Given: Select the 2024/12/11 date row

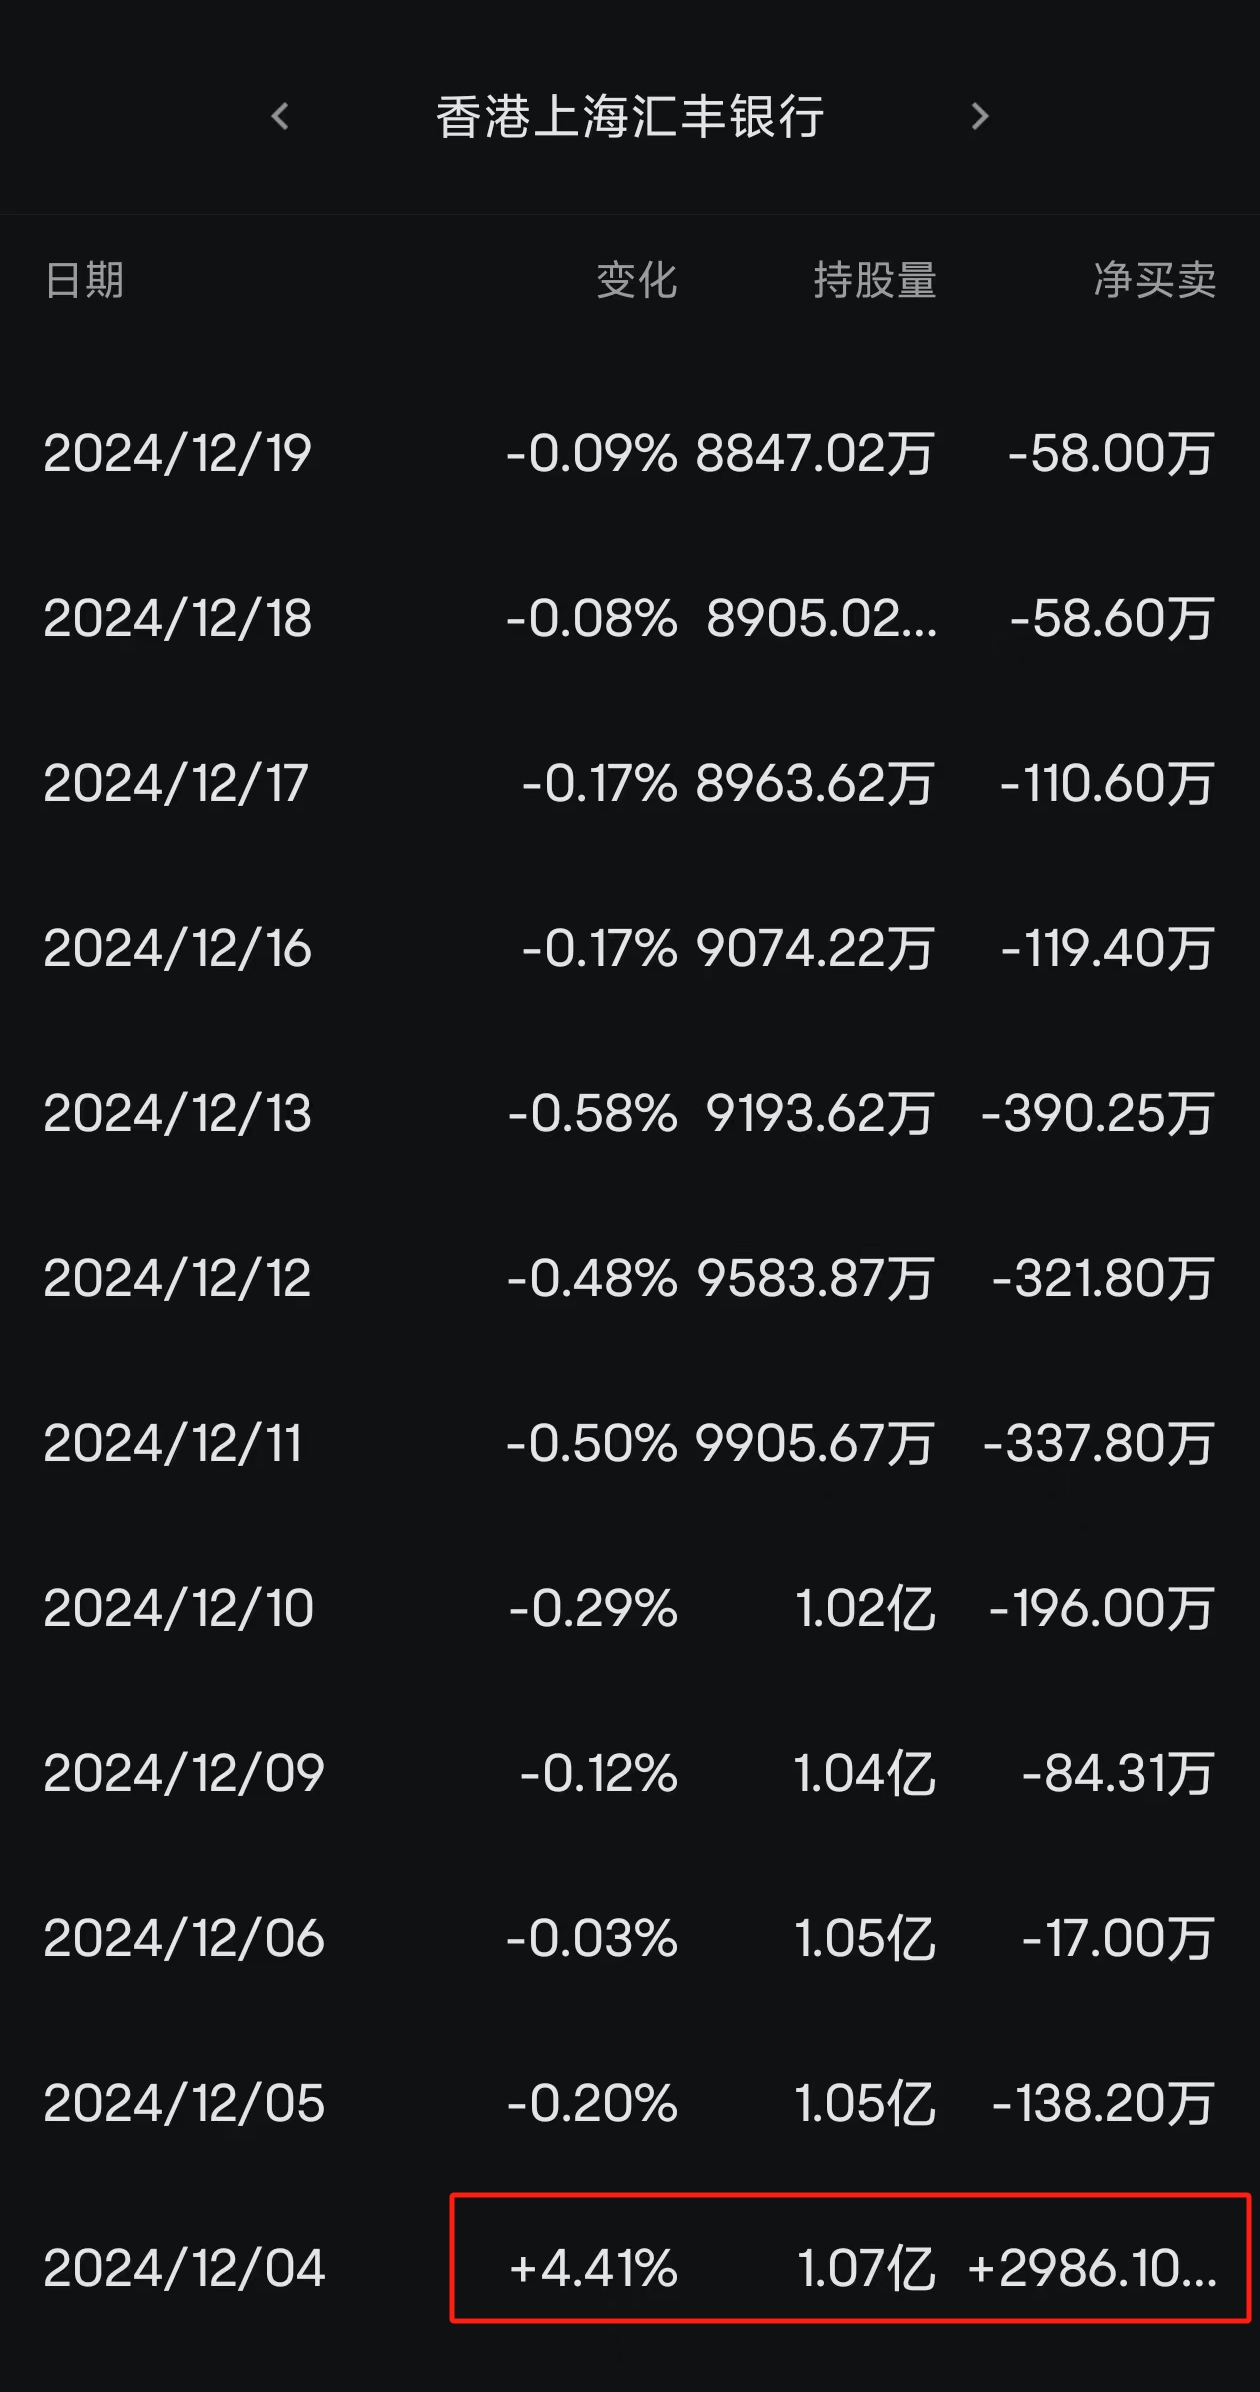Looking at the screenshot, I should click(x=173, y=1444).
